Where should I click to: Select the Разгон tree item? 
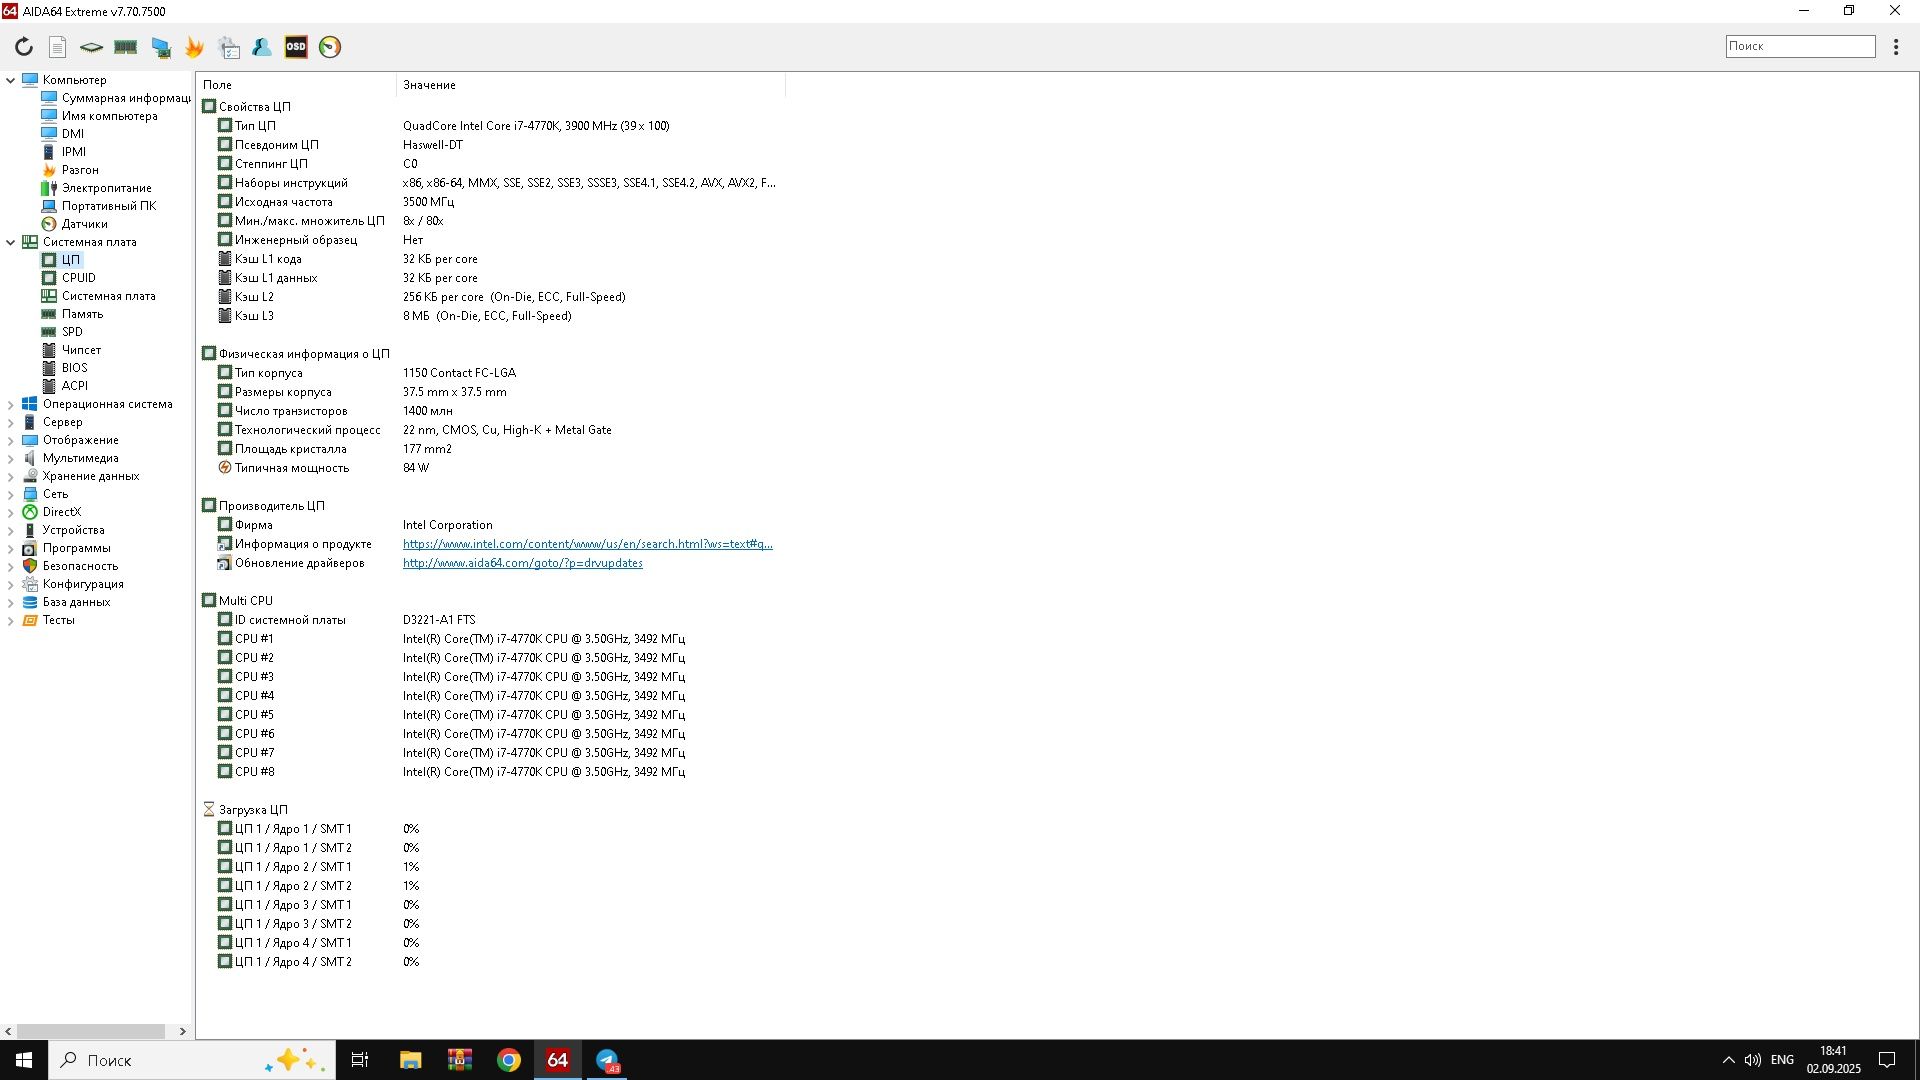pos(70,170)
